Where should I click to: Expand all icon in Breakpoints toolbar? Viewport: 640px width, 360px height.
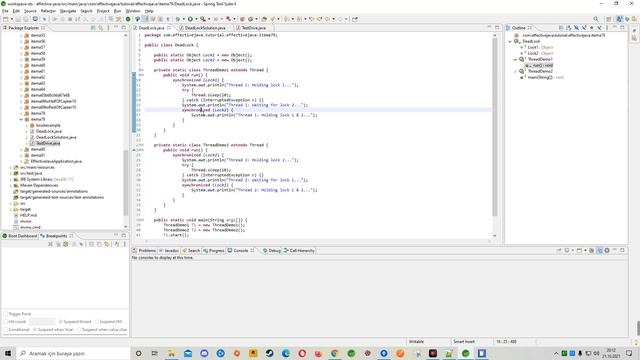(x=91, y=244)
